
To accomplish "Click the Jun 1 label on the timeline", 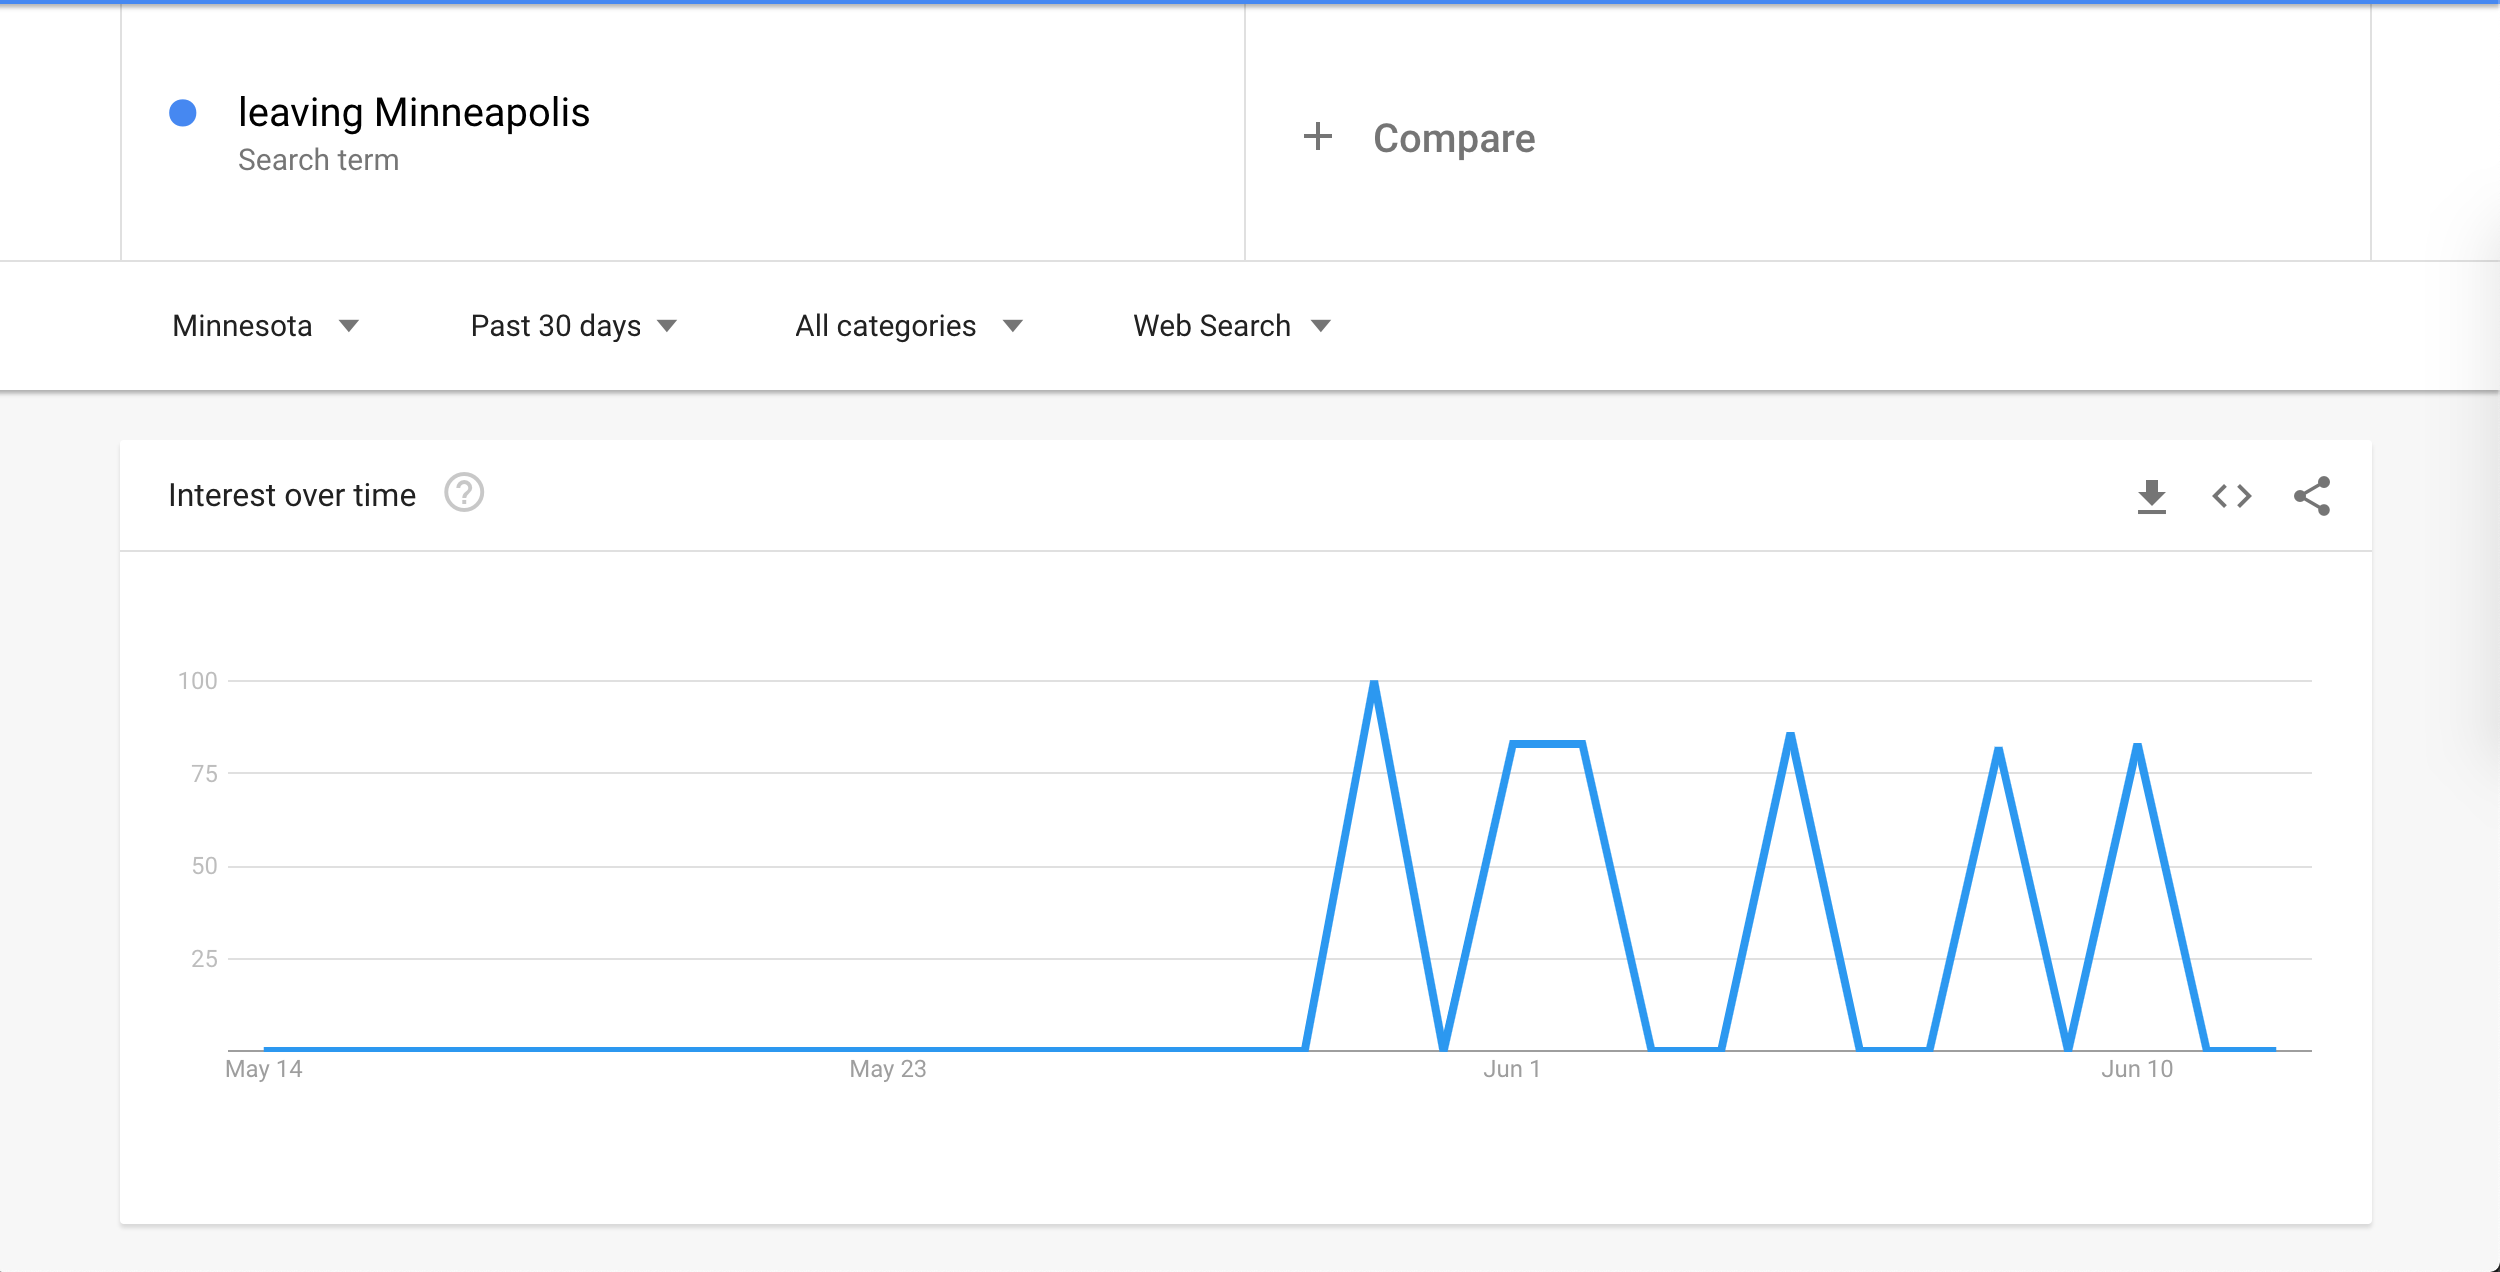I will [x=1511, y=1069].
